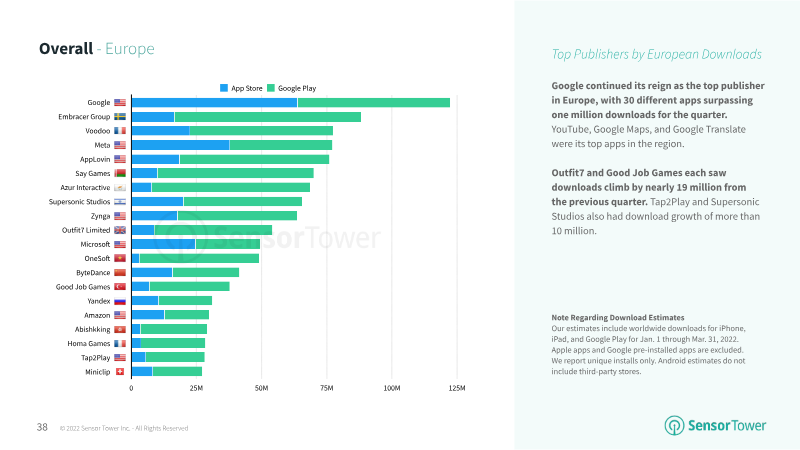The image size is (800, 450).
Task: Click the Turkey flag next to Good Job Games
Action: pyautogui.click(x=120, y=287)
